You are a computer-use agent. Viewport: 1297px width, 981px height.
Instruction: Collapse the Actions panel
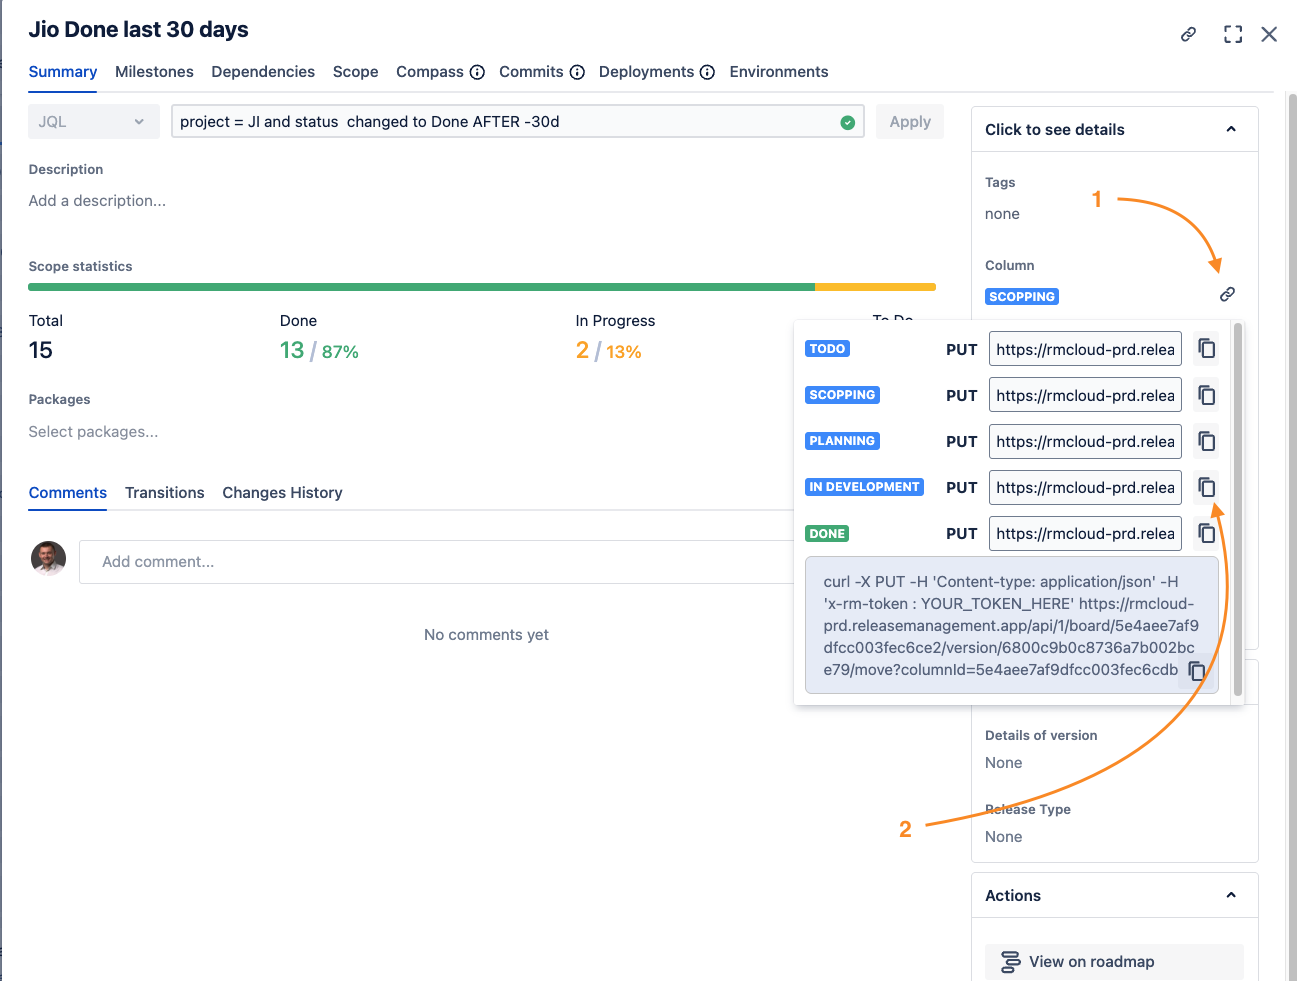tap(1231, 895)
